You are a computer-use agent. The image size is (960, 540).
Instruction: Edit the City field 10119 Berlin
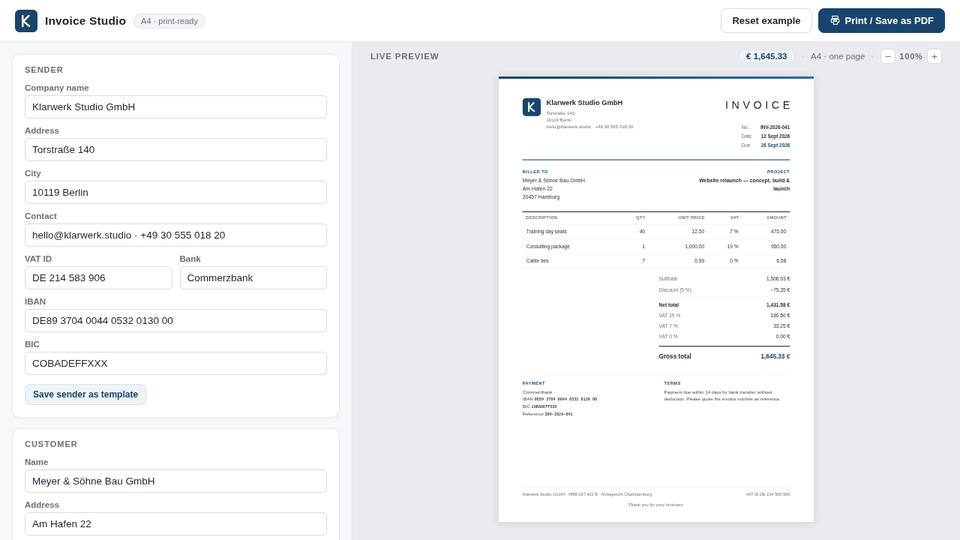coord(176,192)
